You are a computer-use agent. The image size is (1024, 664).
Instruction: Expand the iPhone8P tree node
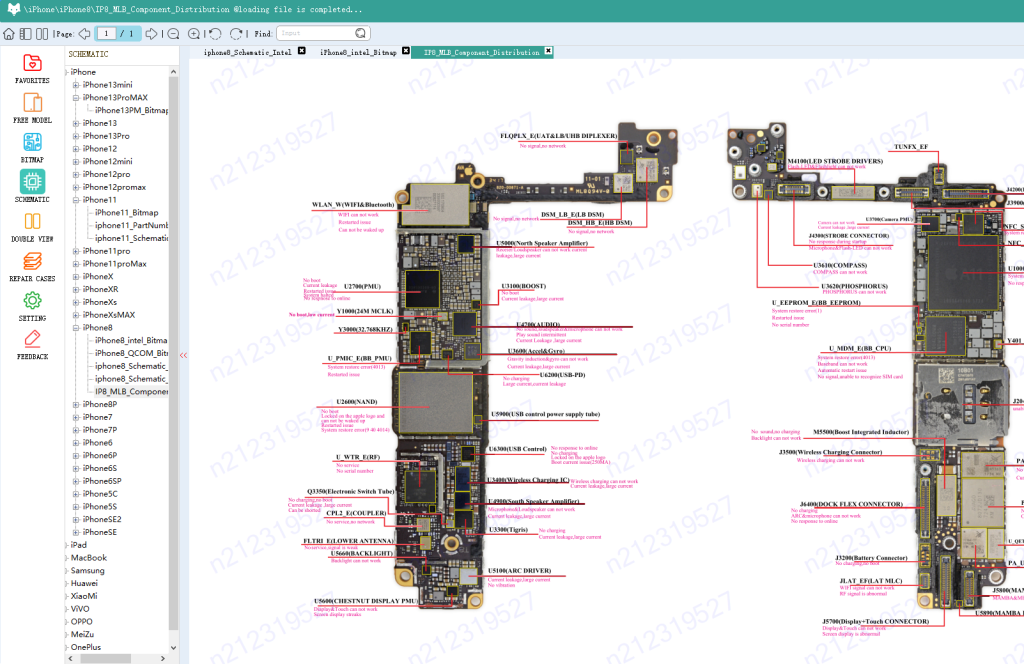pyautogui.click(x=76, y=405)
